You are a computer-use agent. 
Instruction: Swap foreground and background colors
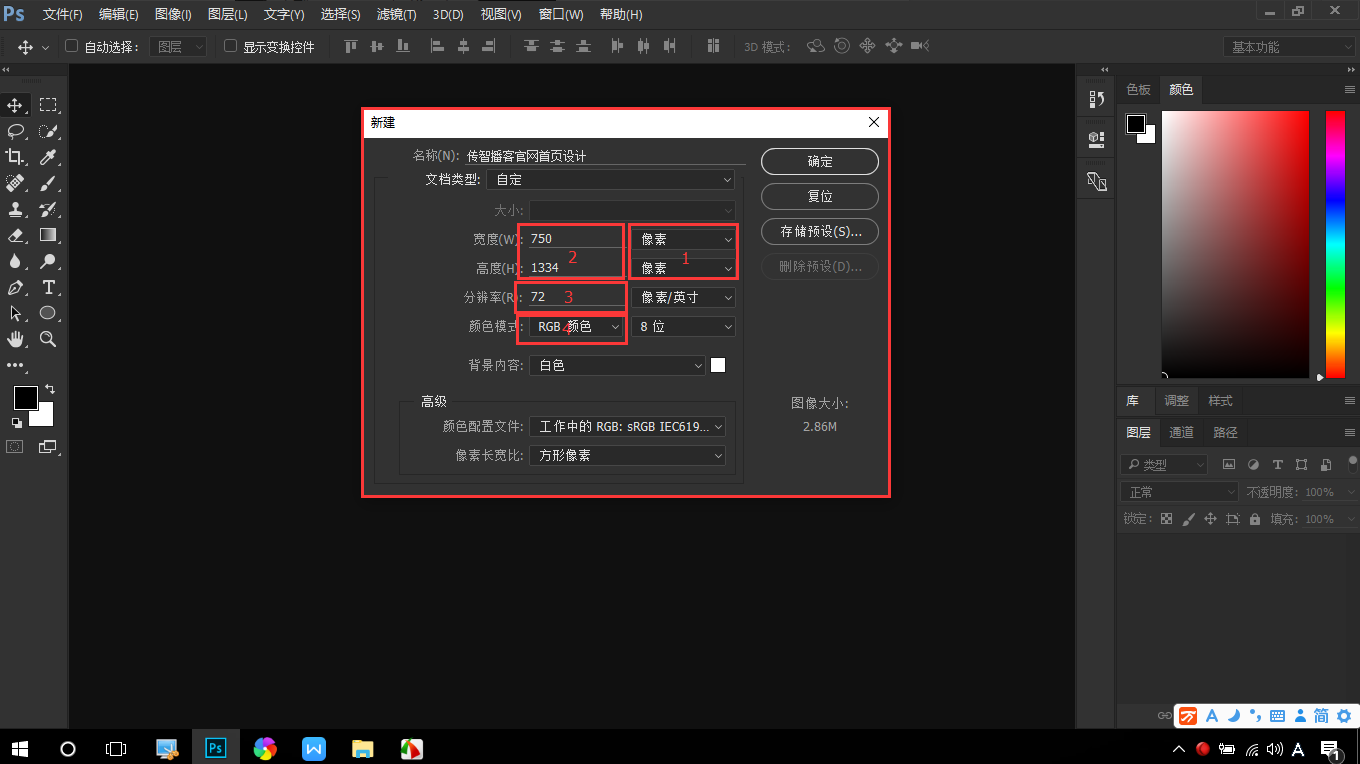pyautogui.click(x=50, y=388)
